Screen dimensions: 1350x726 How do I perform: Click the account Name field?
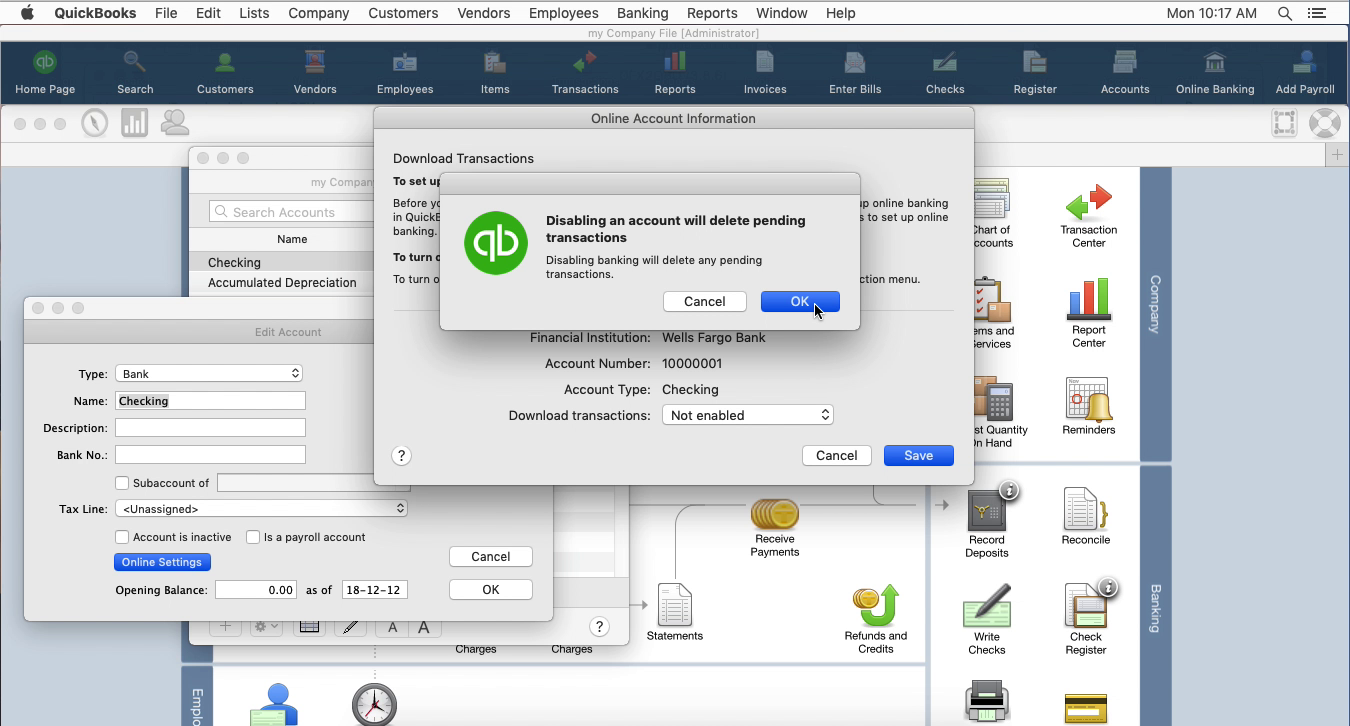pos(210,400)
